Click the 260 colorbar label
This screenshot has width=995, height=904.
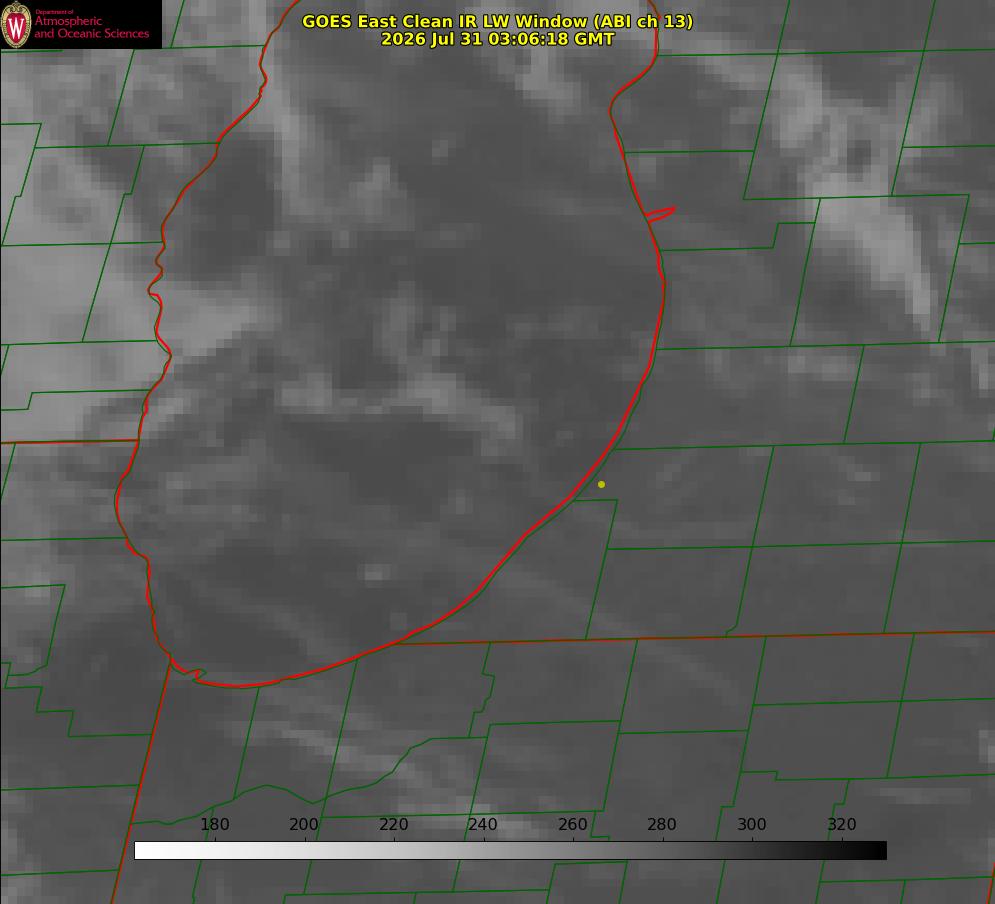tap(572, 824)
